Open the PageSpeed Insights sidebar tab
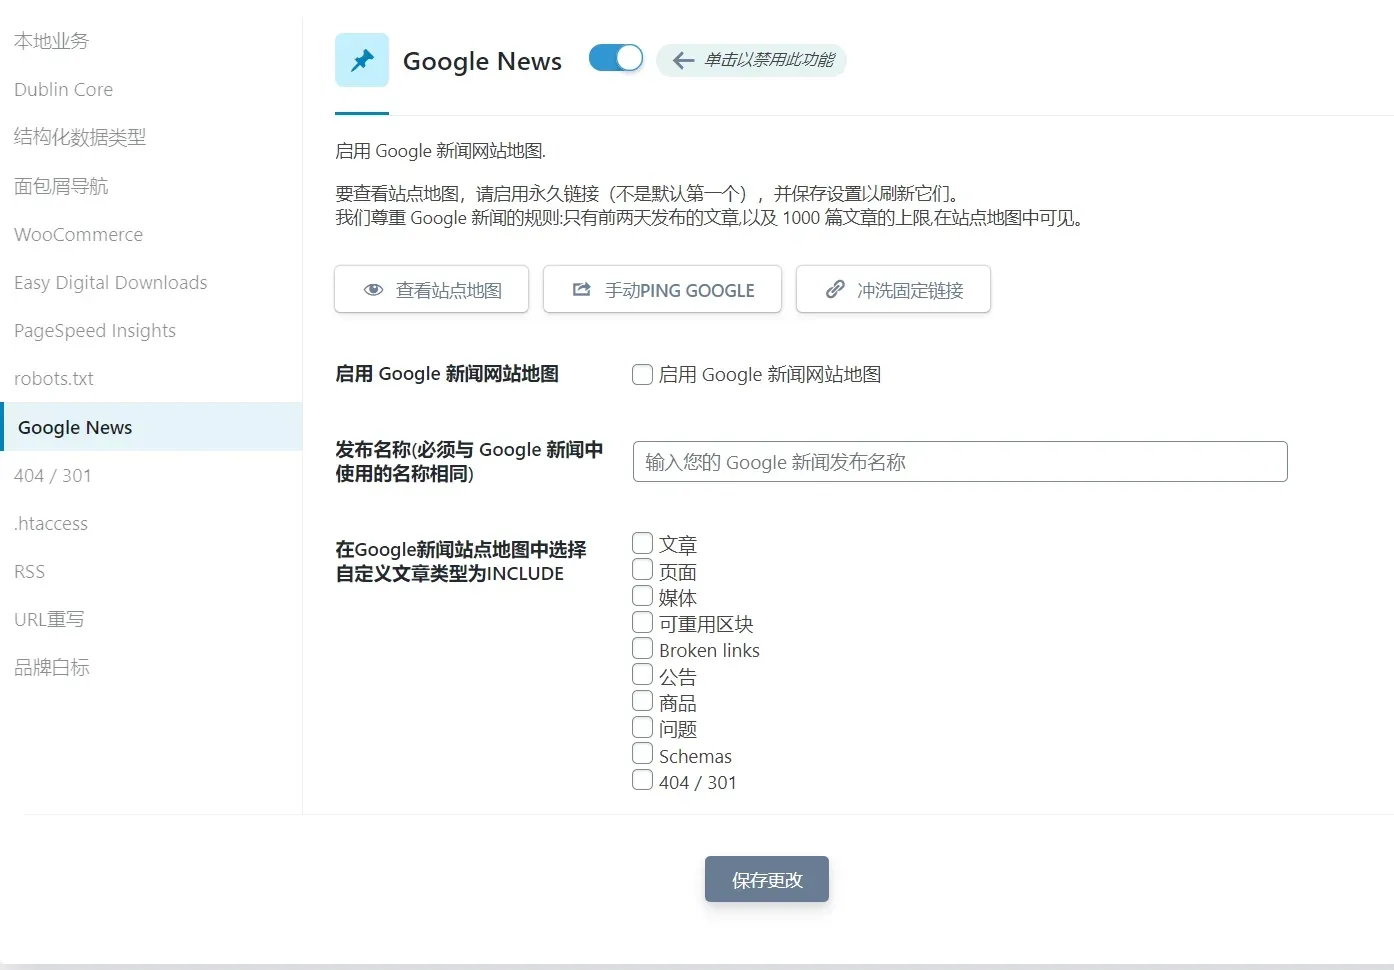 151,330
